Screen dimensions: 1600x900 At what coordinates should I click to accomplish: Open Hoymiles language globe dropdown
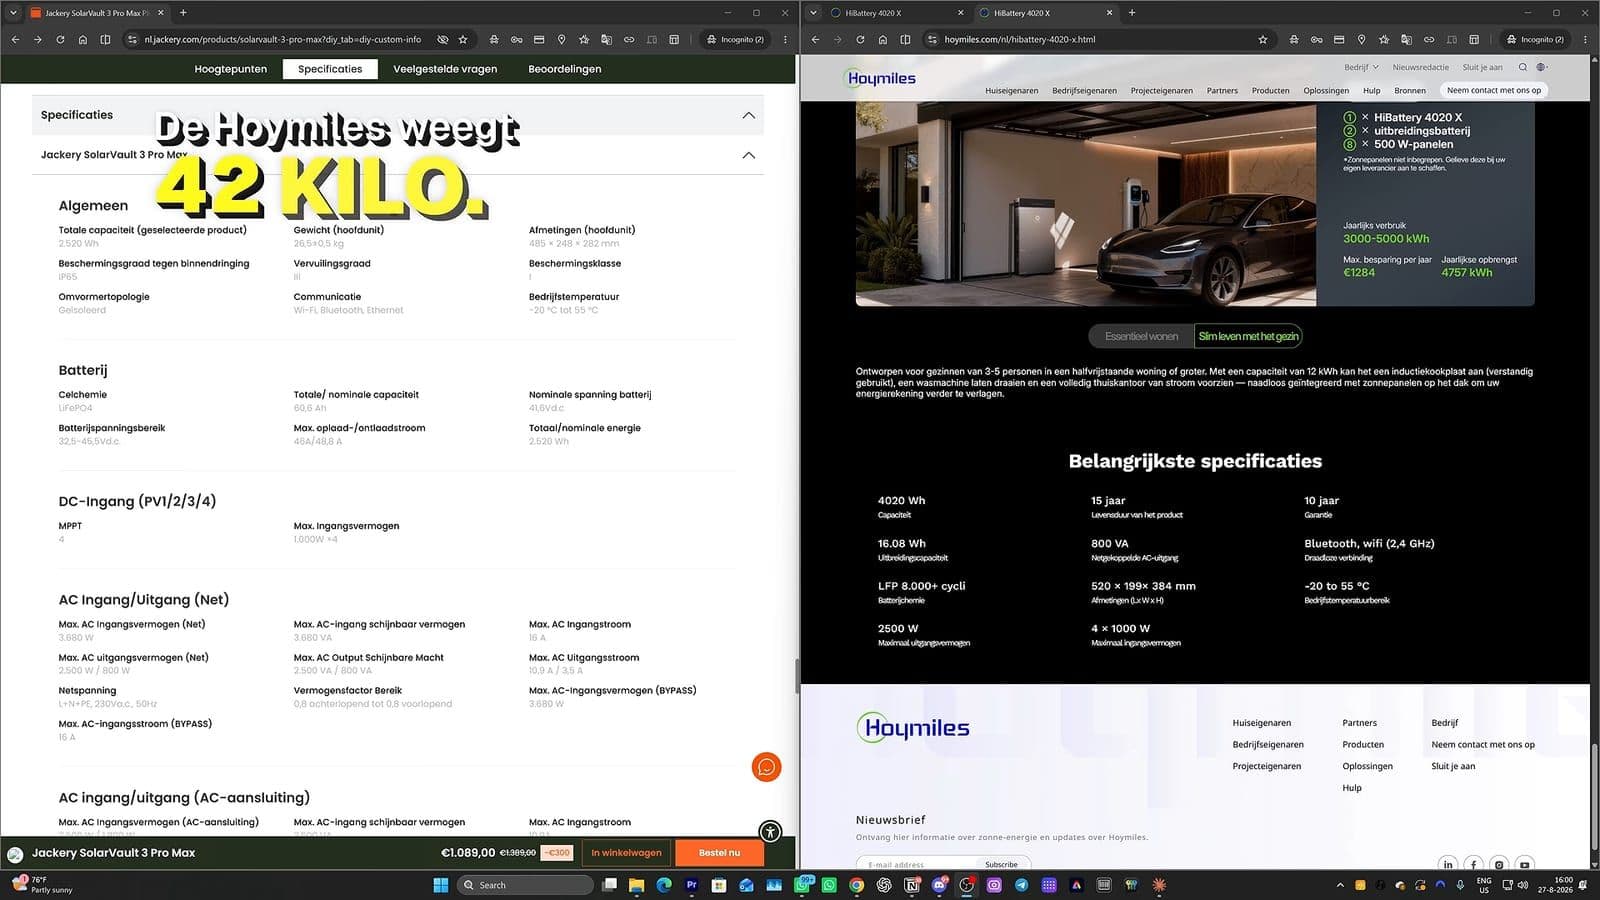tap(1543, 67)
